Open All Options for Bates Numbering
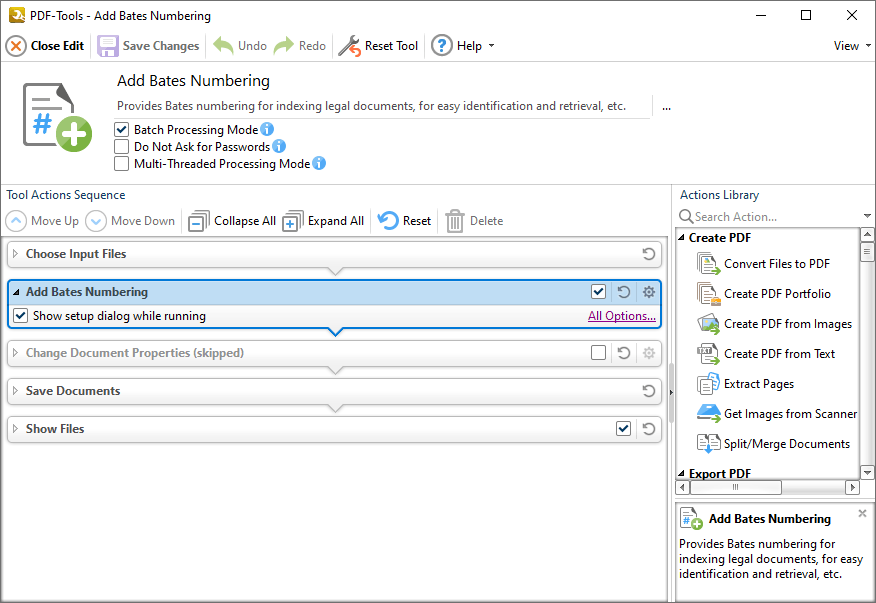Screen dimensions: 876x603 pos(622,315)
